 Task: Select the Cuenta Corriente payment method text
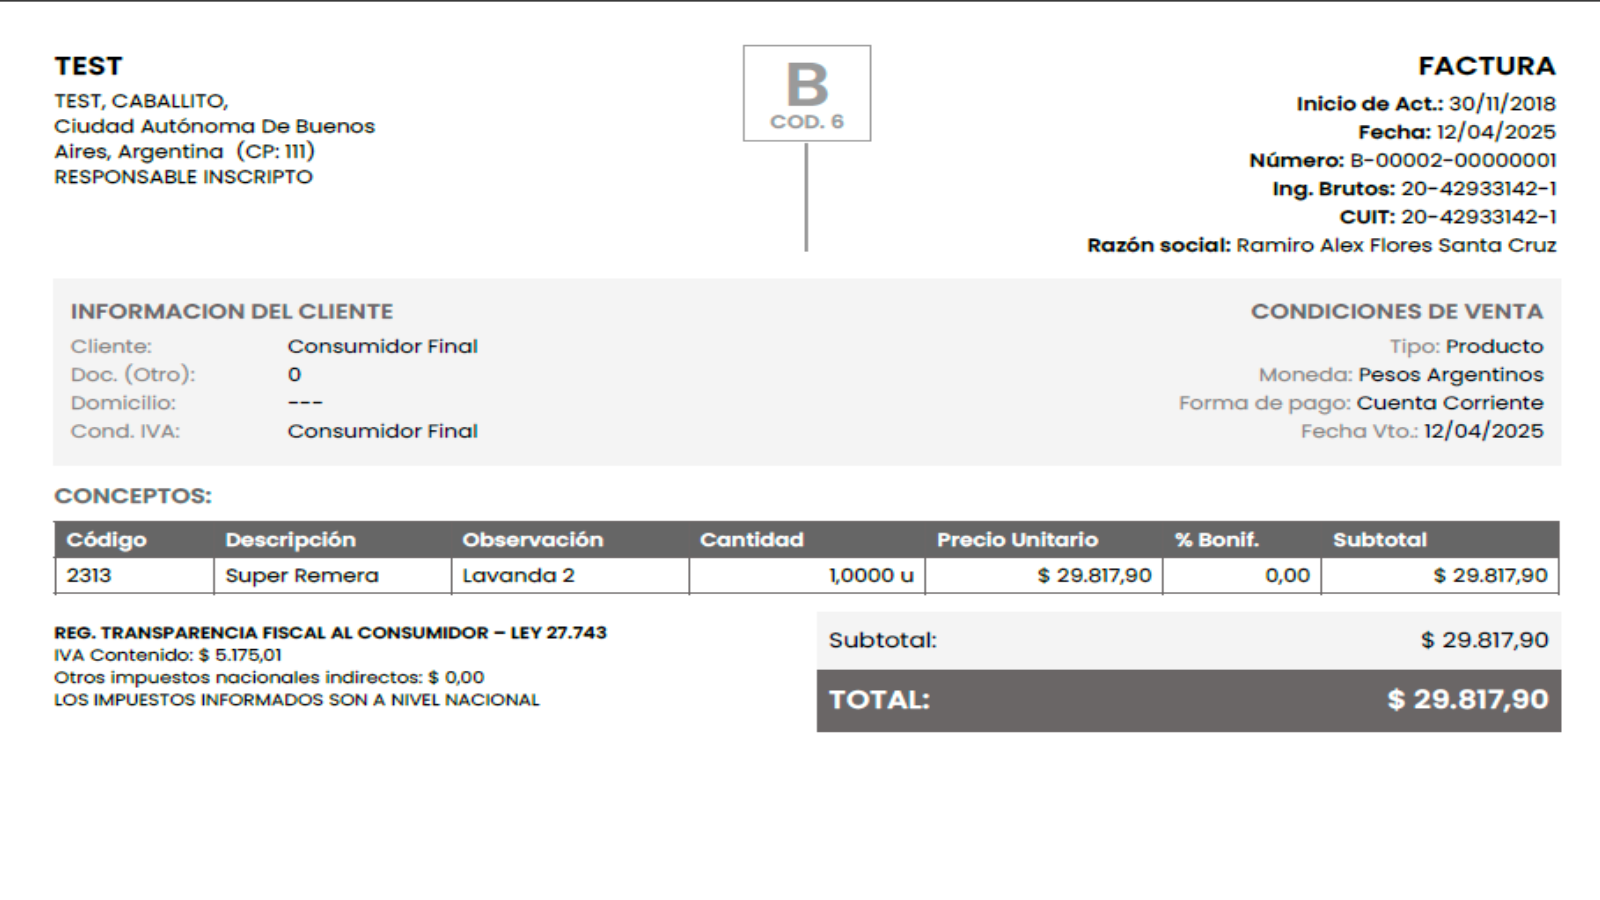[x=1449, y=403]
